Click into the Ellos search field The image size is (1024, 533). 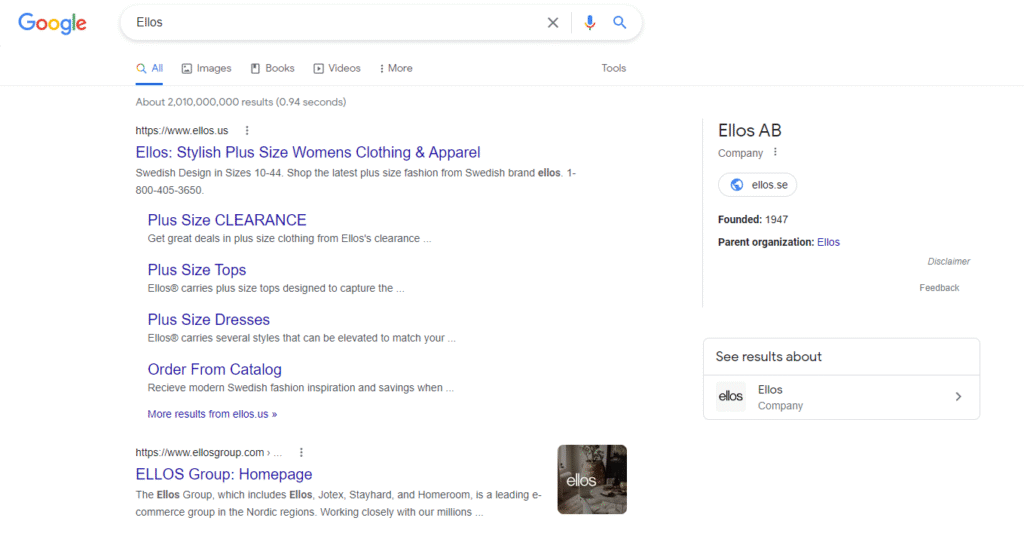[330, 23]
